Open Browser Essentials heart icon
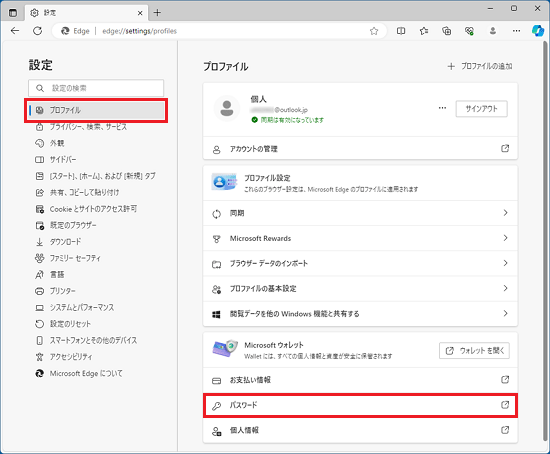The width and height of the screenshot is (550, 454). (x=469, y=31)
